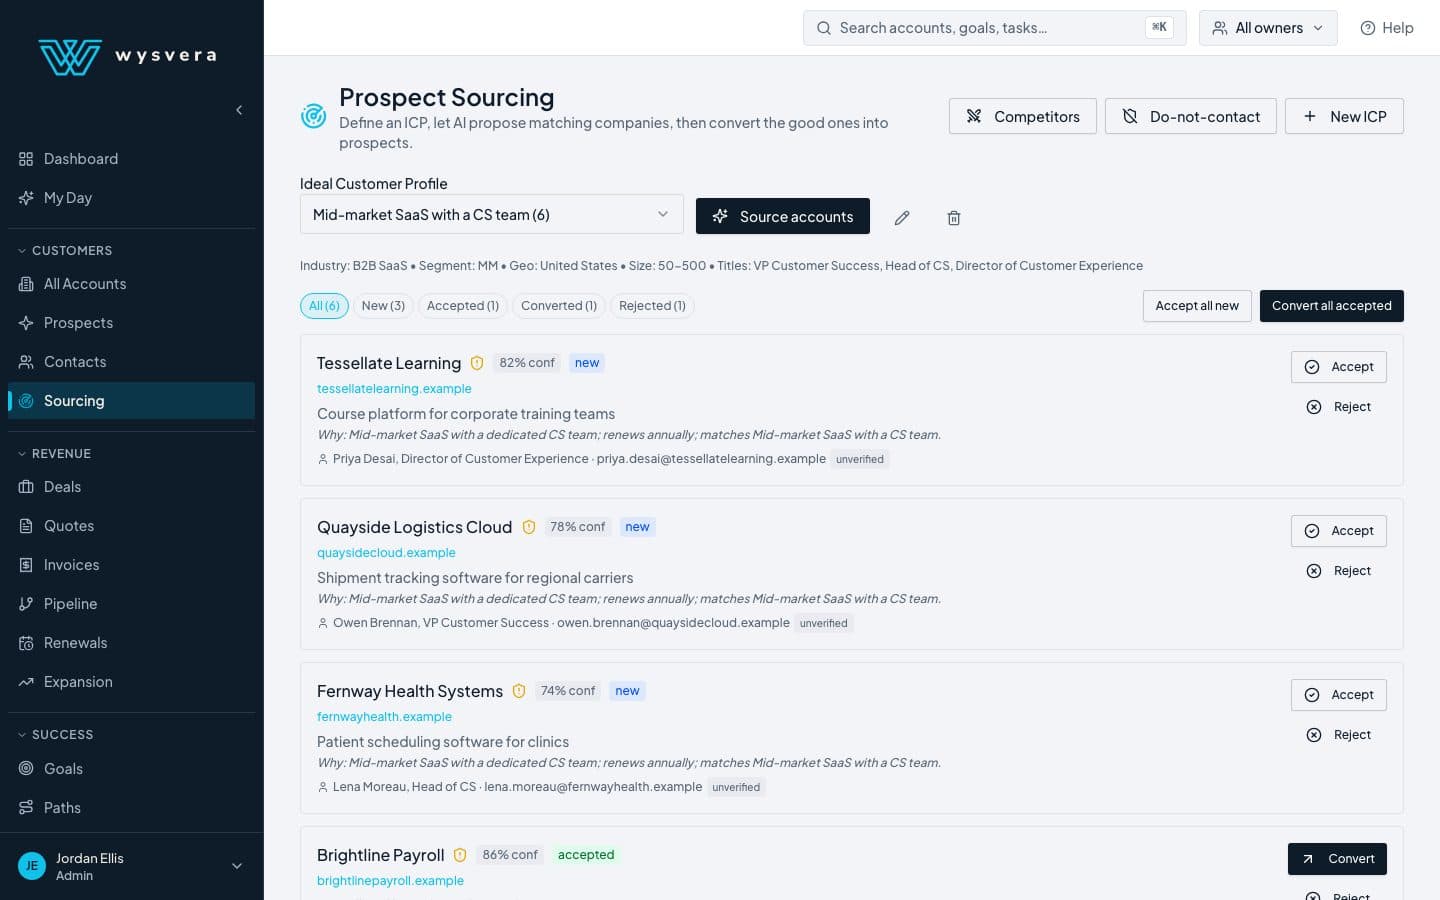The image size is (1440, 900).
Task: Click Accept all new button
Action: [x=1197, y=306]
